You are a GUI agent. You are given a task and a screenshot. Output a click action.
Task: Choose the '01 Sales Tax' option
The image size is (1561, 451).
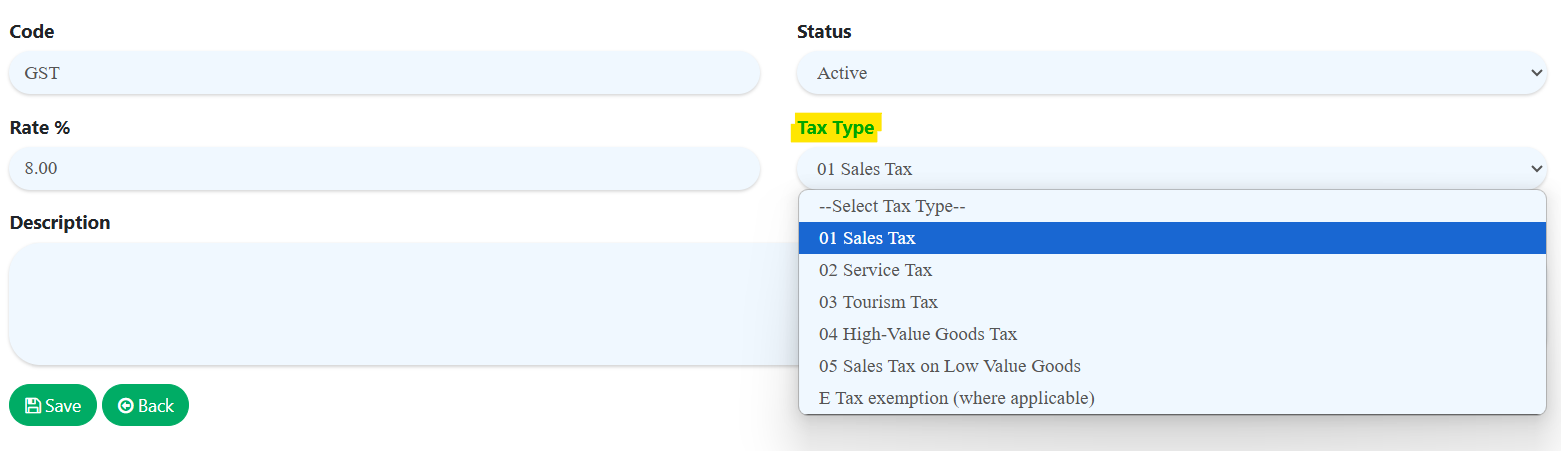click(x=1172, y=238)
